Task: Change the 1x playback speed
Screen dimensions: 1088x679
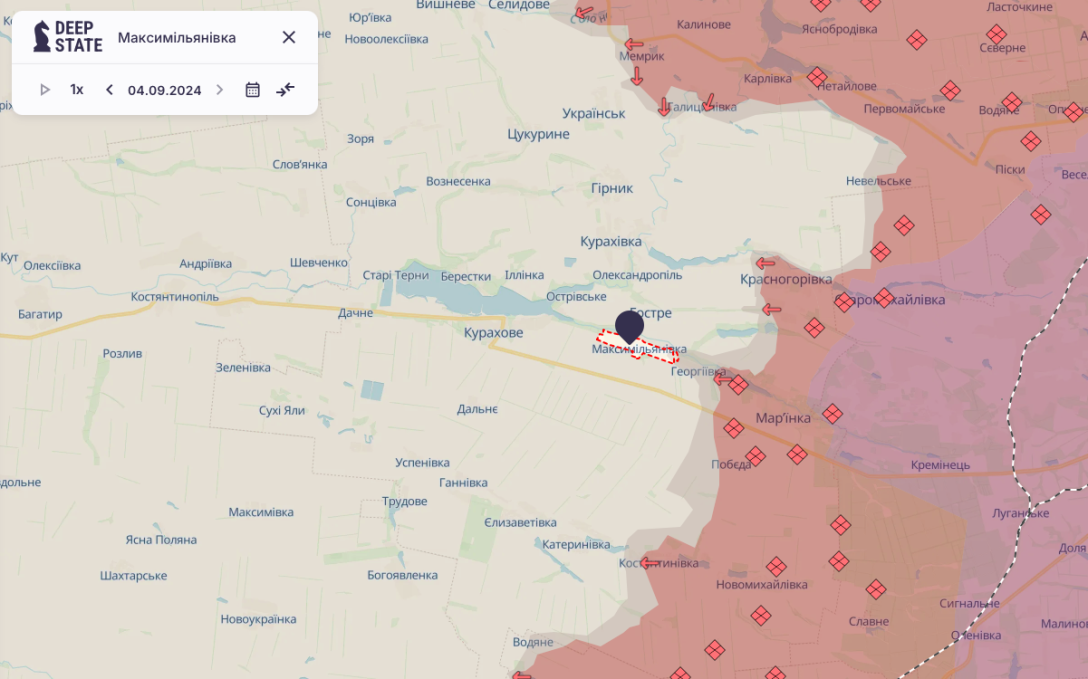Action: click(x=77, y=89)
